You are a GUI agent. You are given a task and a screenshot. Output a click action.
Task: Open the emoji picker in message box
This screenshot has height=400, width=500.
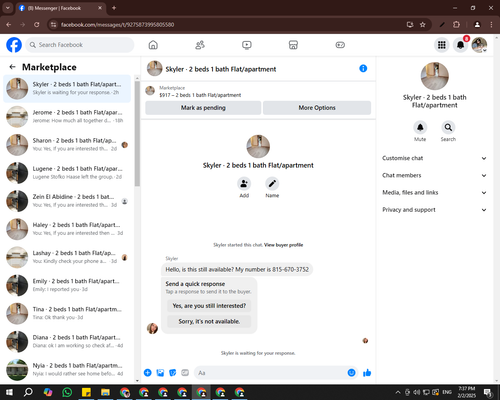(351, 373)
